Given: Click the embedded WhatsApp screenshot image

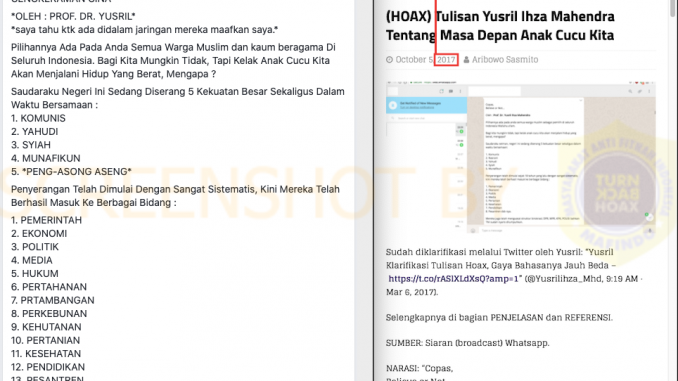Looking at the screenshot, I should pyautogui.click(x=521, y=157).
